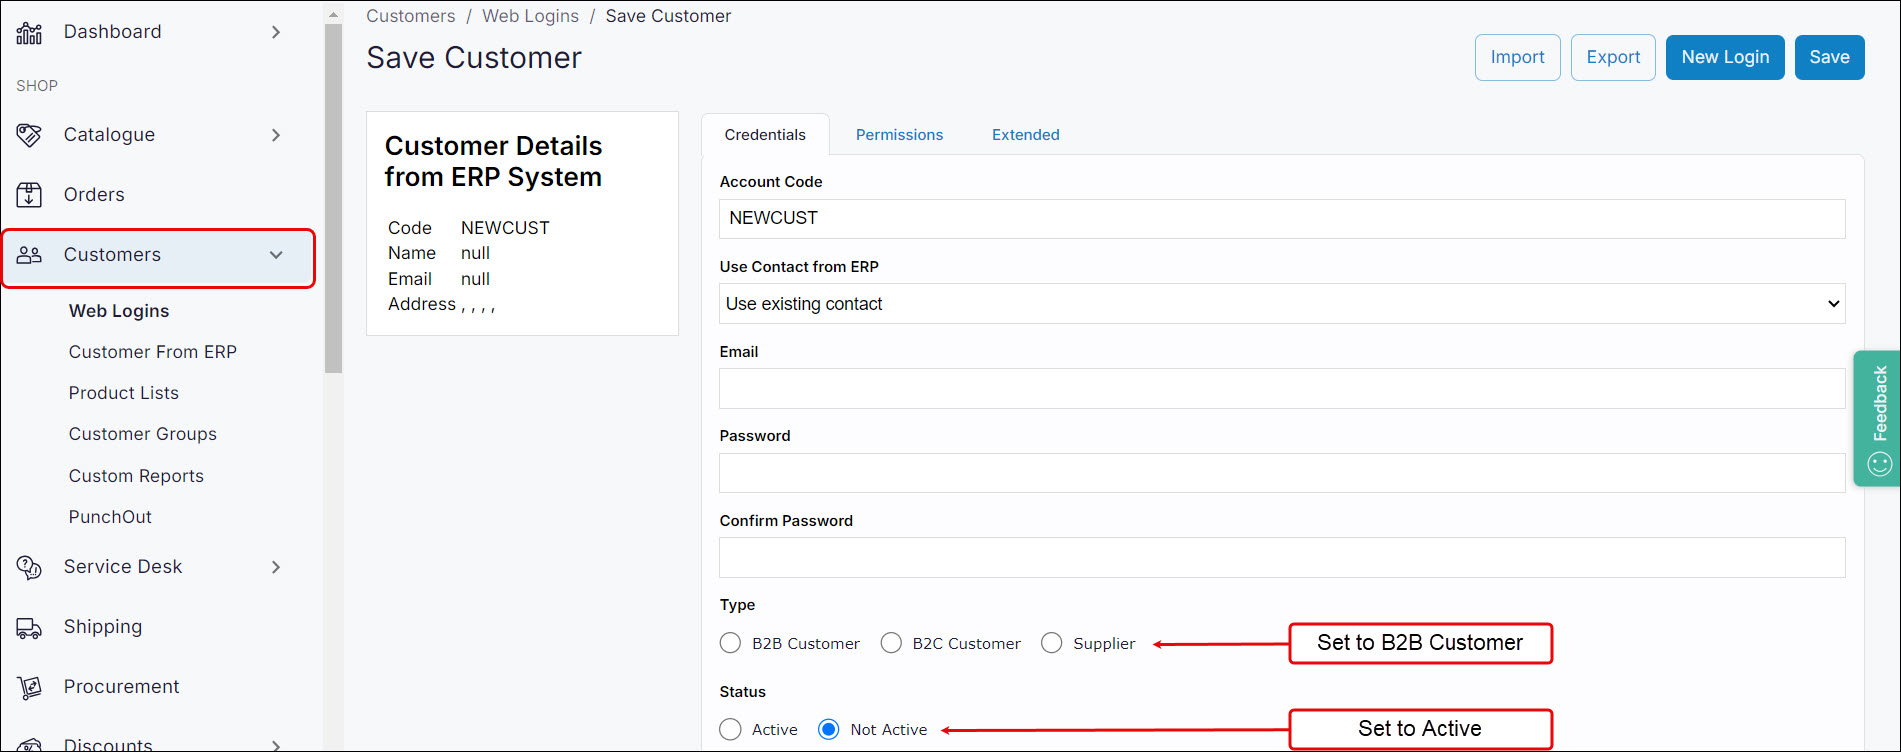1901x753 pixels.
Task: Open the Use Contact from ERP dropdown
Action: pyautogui.click(x=1281, y=304)
